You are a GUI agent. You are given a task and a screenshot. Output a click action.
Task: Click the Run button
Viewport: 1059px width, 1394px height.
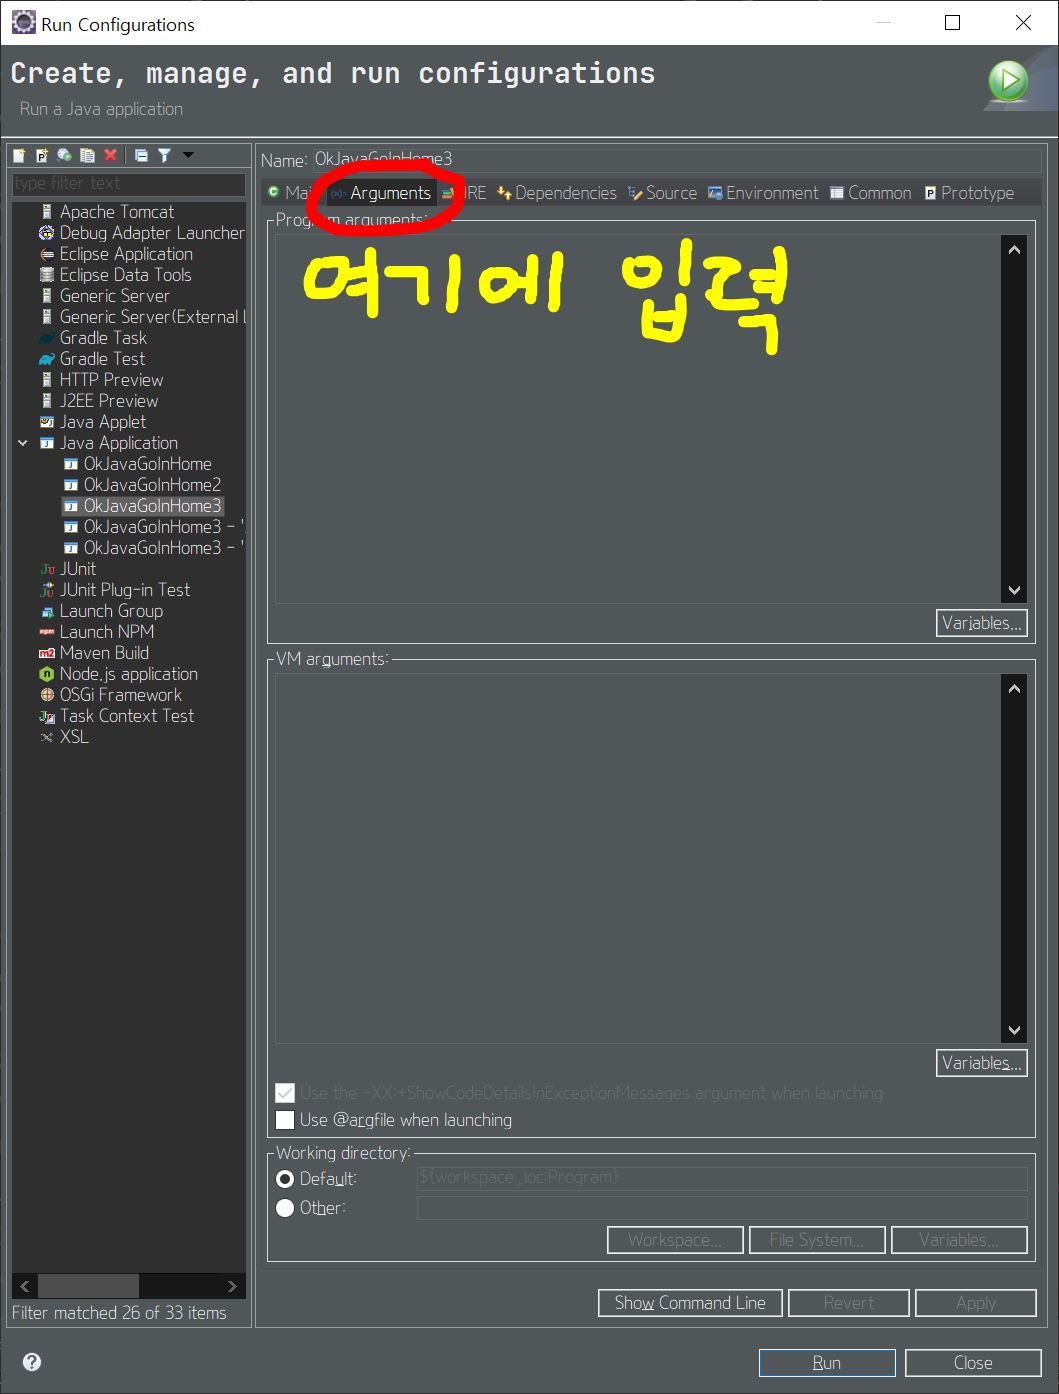[x=827, y=1363]
